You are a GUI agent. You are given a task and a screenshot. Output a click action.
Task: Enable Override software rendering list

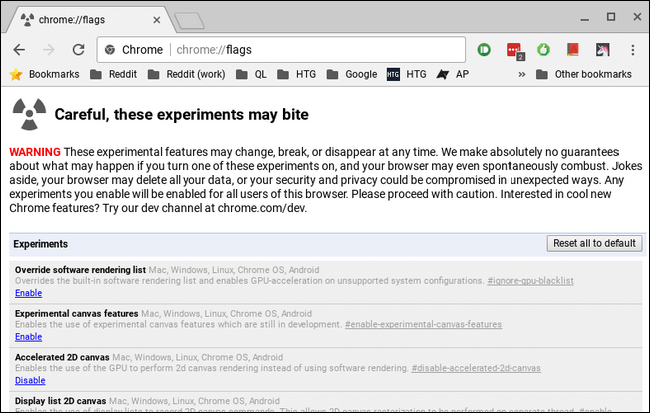tap(28, 293)
